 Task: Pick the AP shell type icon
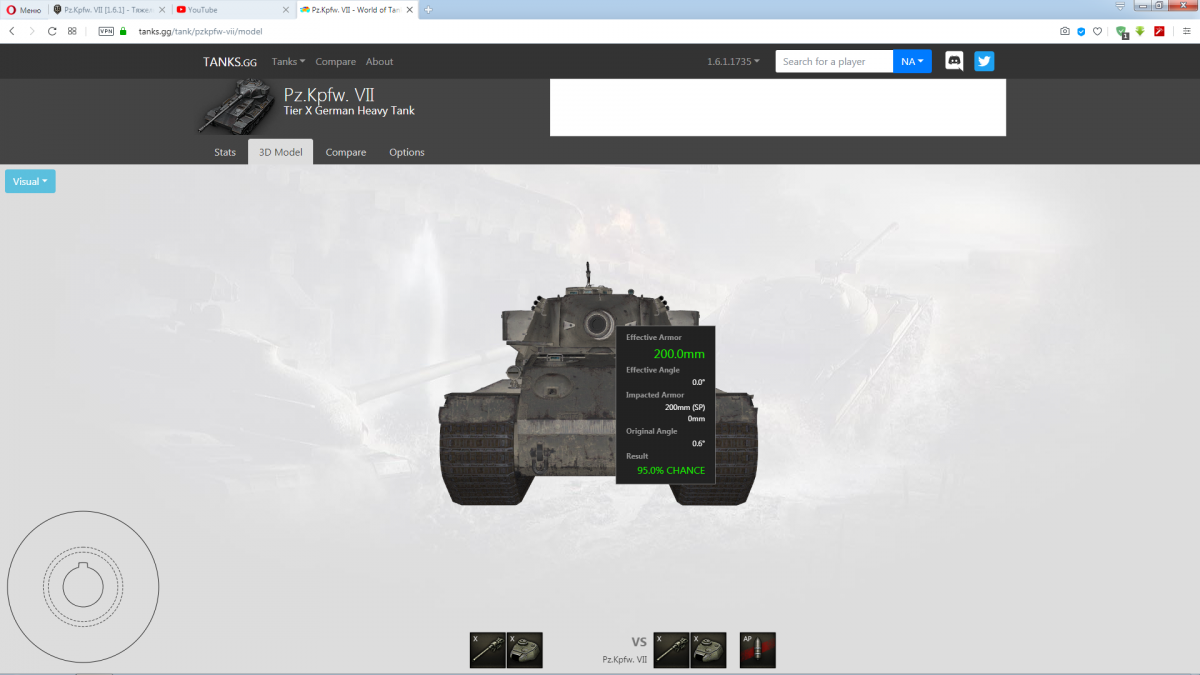[757, 650]
